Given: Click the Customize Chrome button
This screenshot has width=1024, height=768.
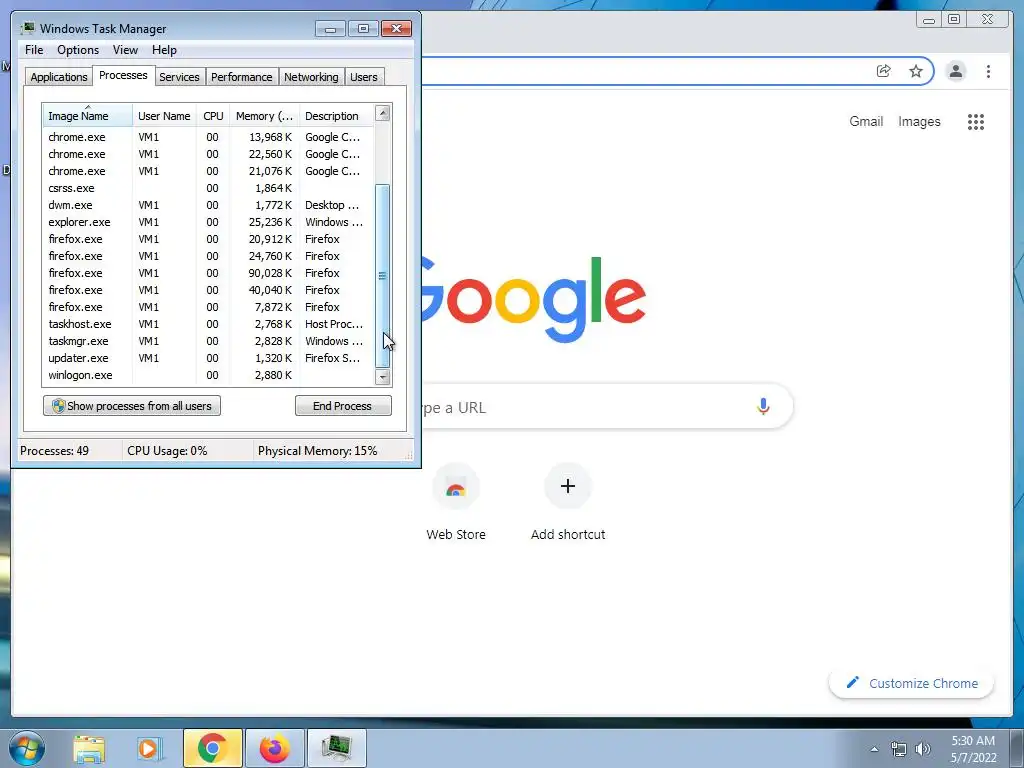Looking at the screenshot, I should tap(912, 683).
